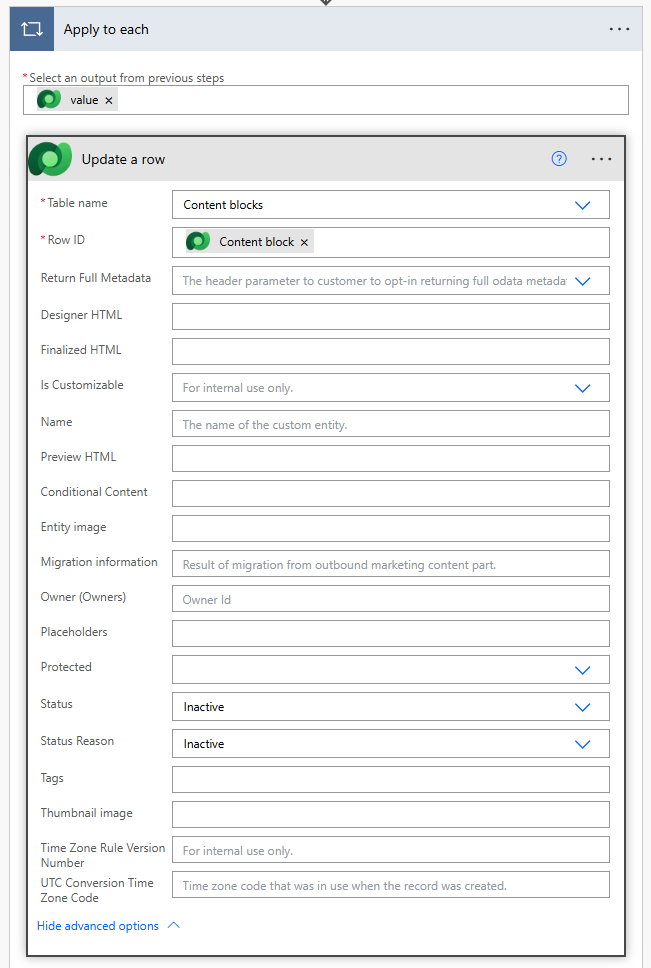This screenshot has width=651, height=968.
Task: Focus the Owner (Owners) field
Action: 390,599
